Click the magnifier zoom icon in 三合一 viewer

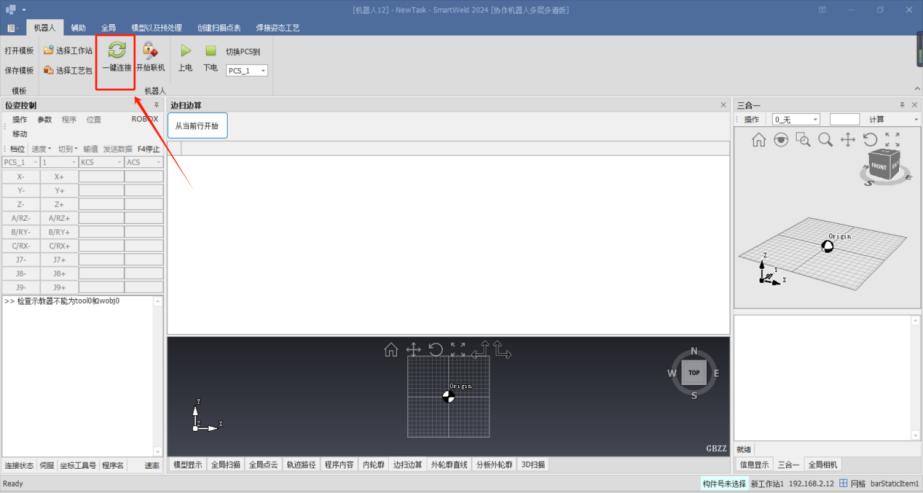tap(825, 140)
